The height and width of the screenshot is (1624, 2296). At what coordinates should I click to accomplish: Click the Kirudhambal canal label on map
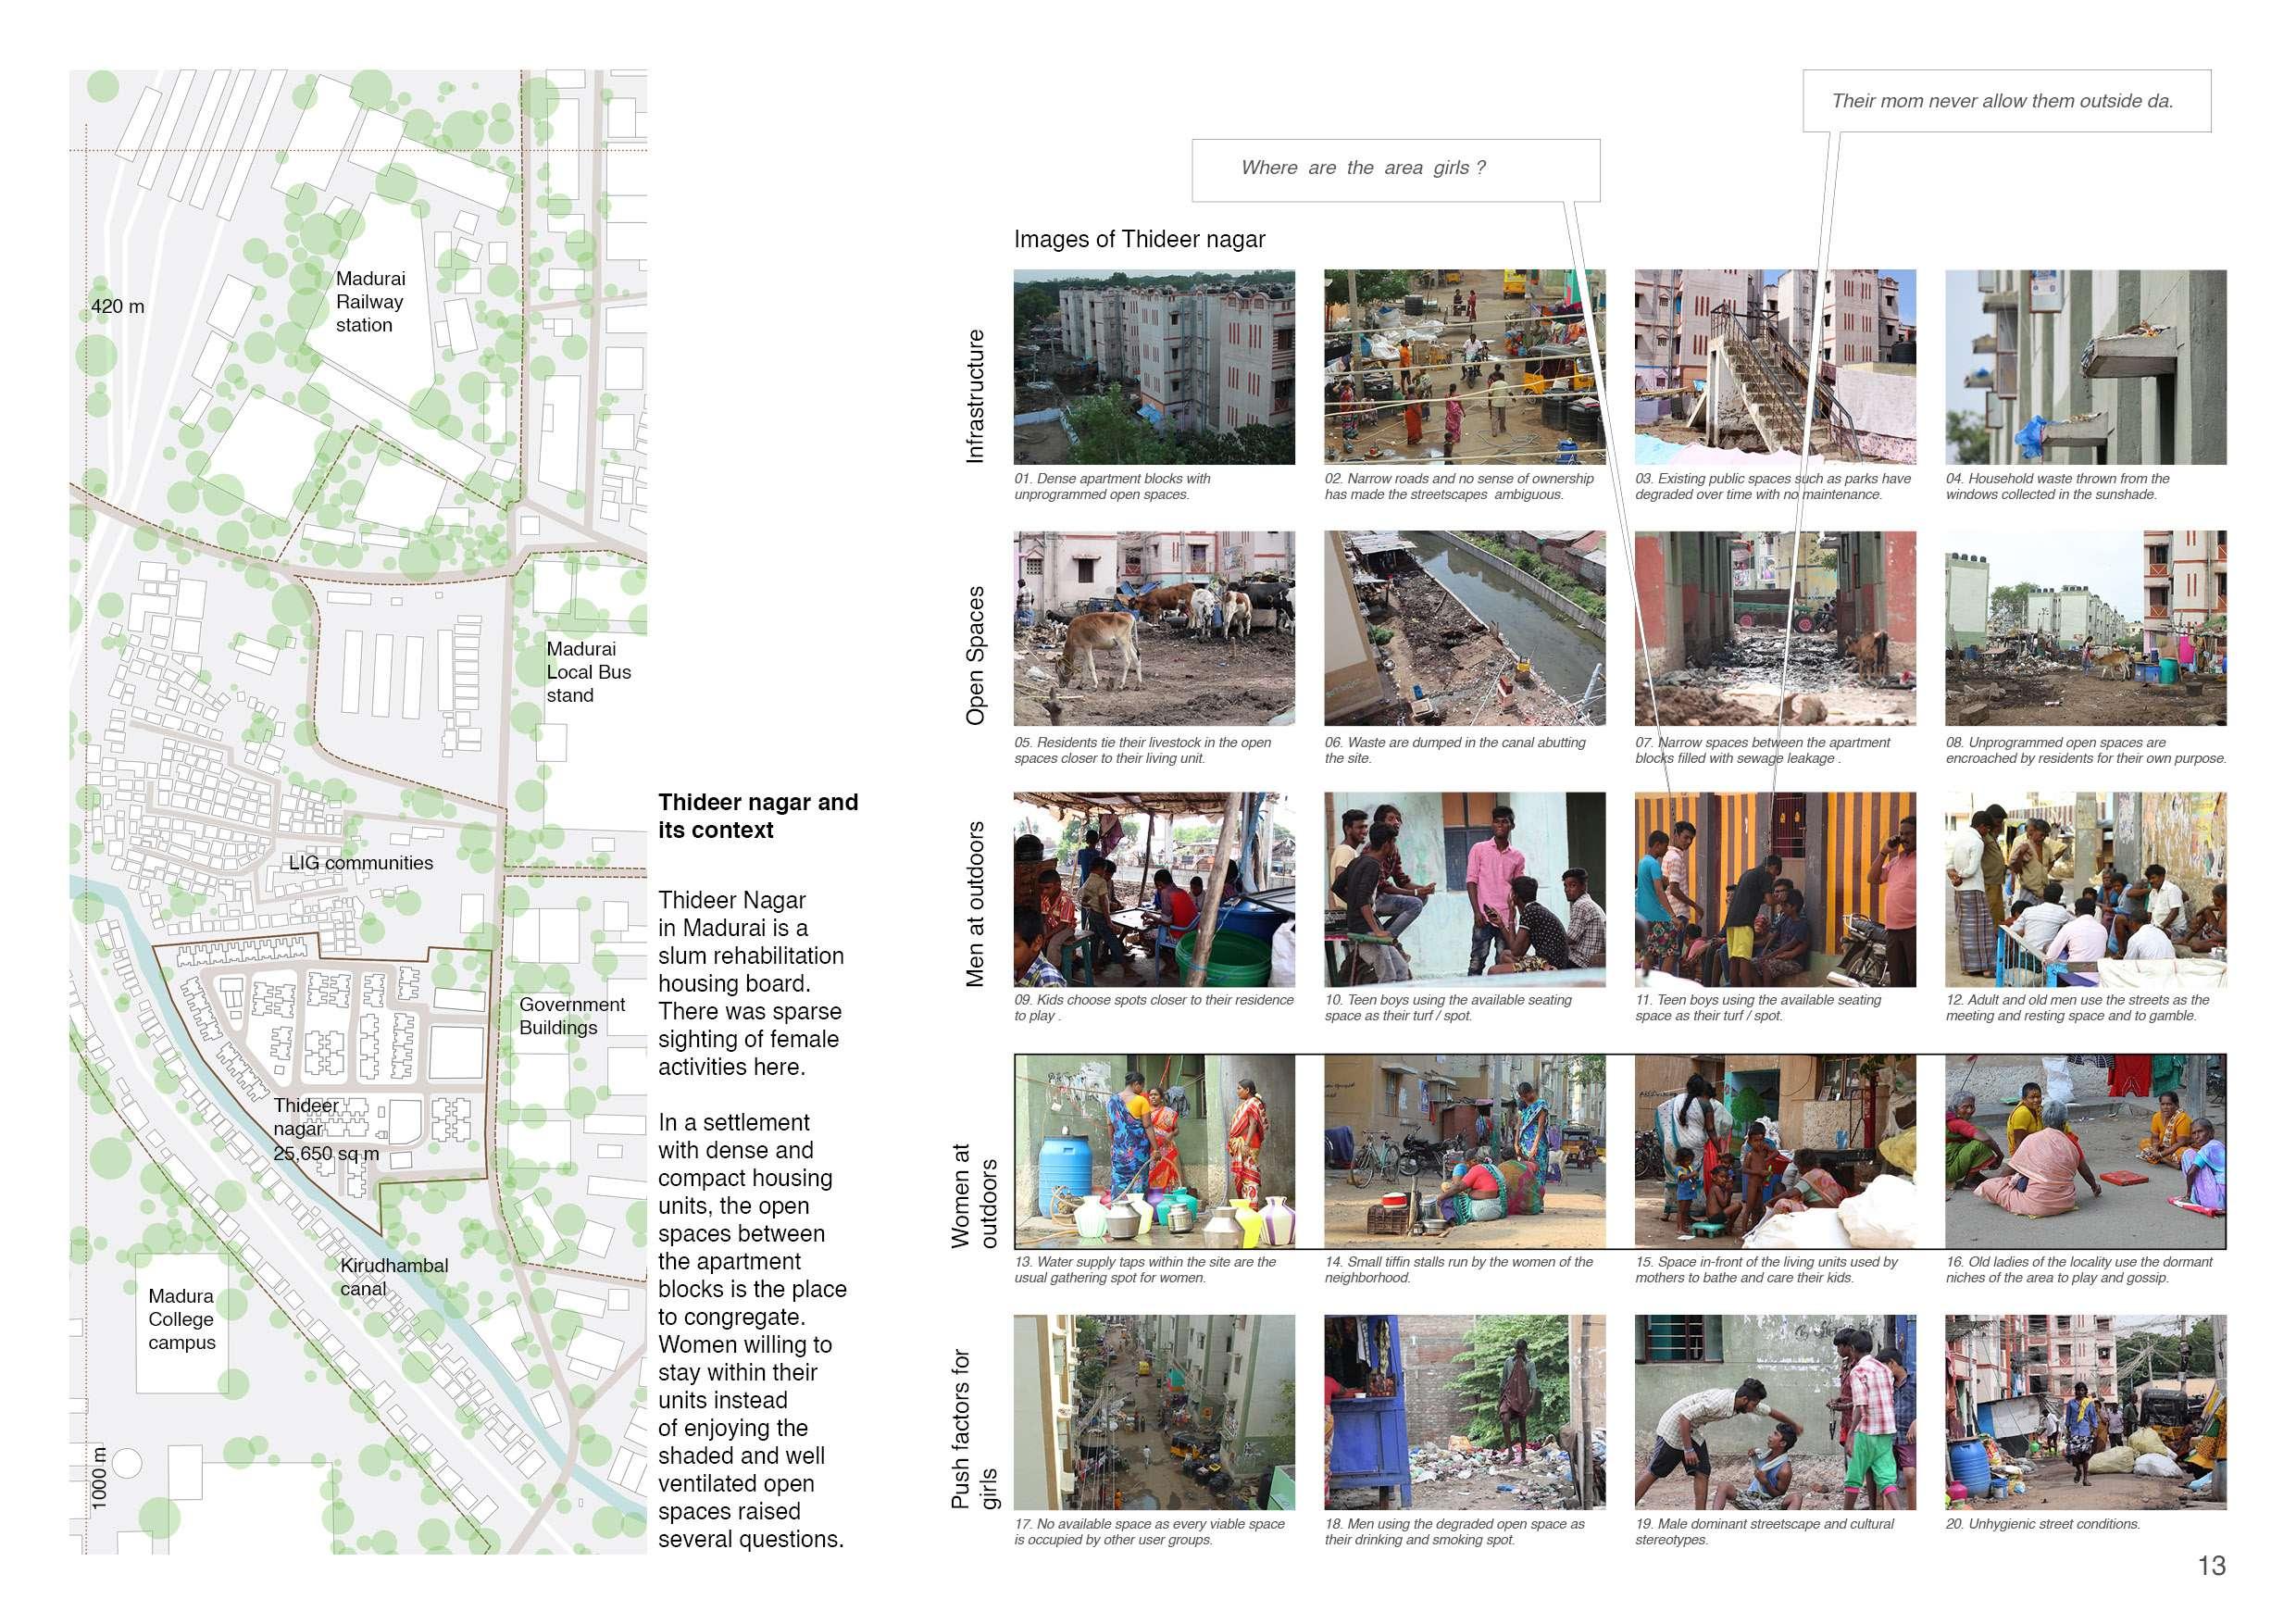click(x=393, y=1277)
